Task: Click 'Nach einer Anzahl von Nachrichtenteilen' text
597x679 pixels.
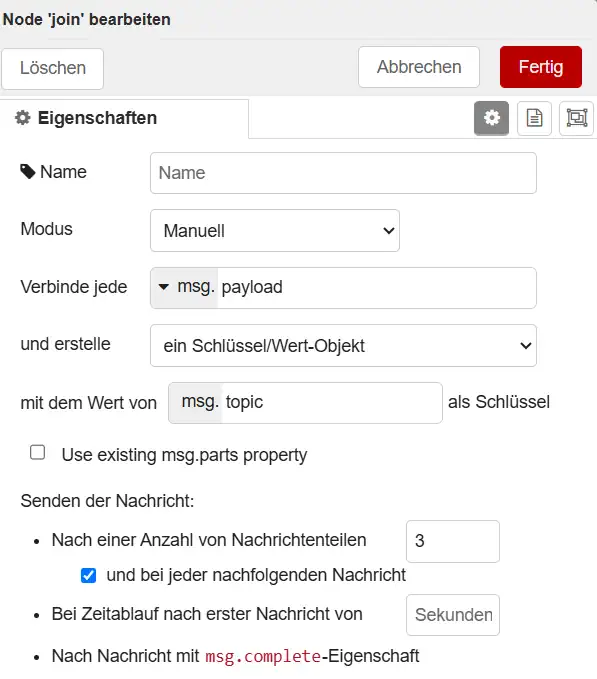Action: click(209, 540)
